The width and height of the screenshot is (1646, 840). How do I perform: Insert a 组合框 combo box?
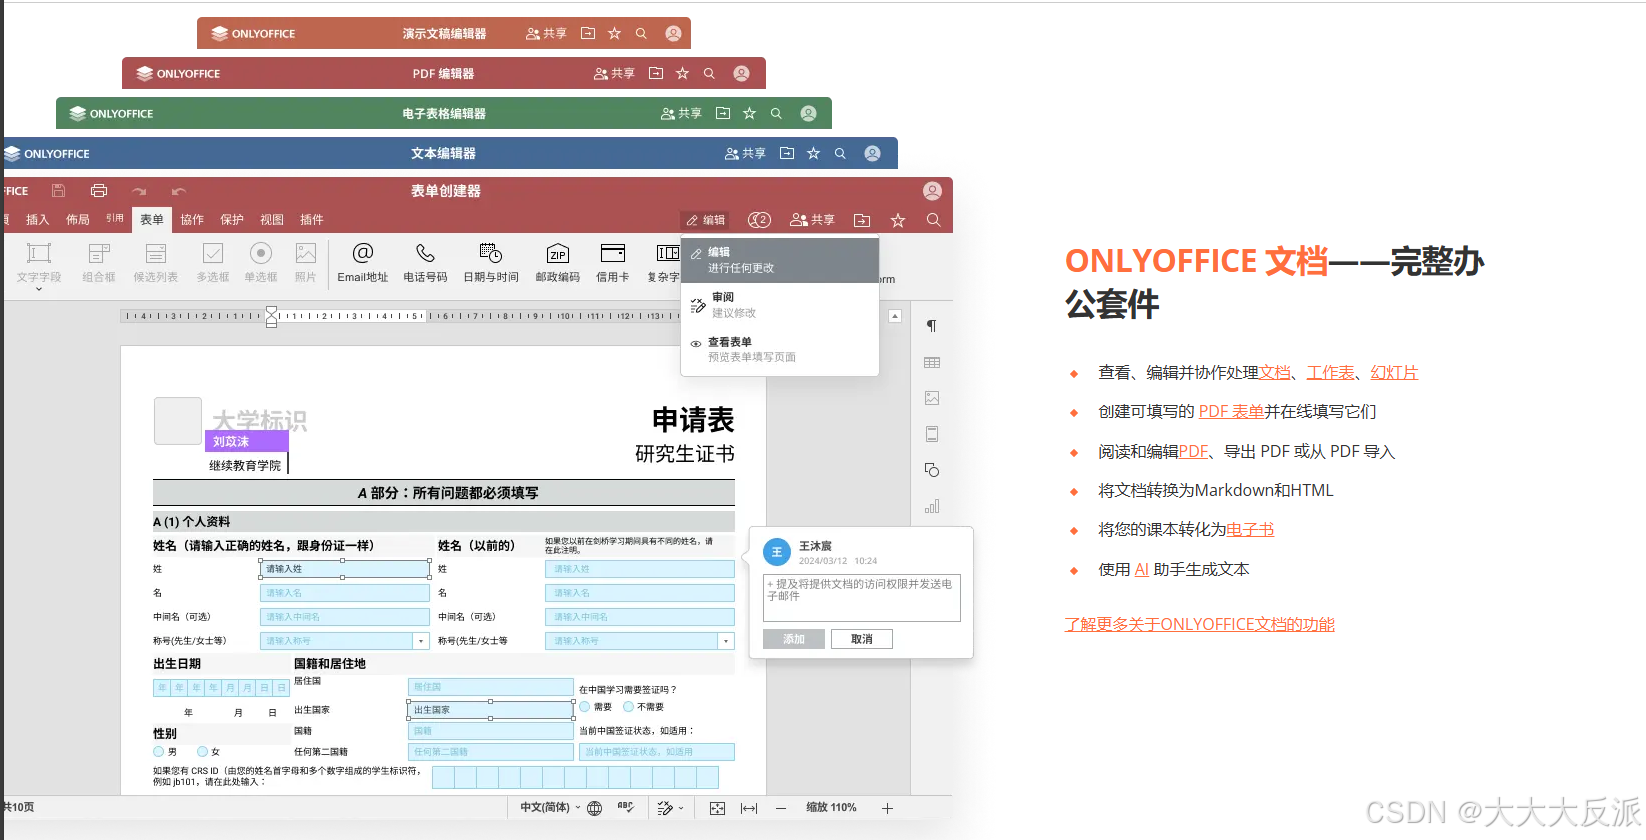tap(99, 262)
